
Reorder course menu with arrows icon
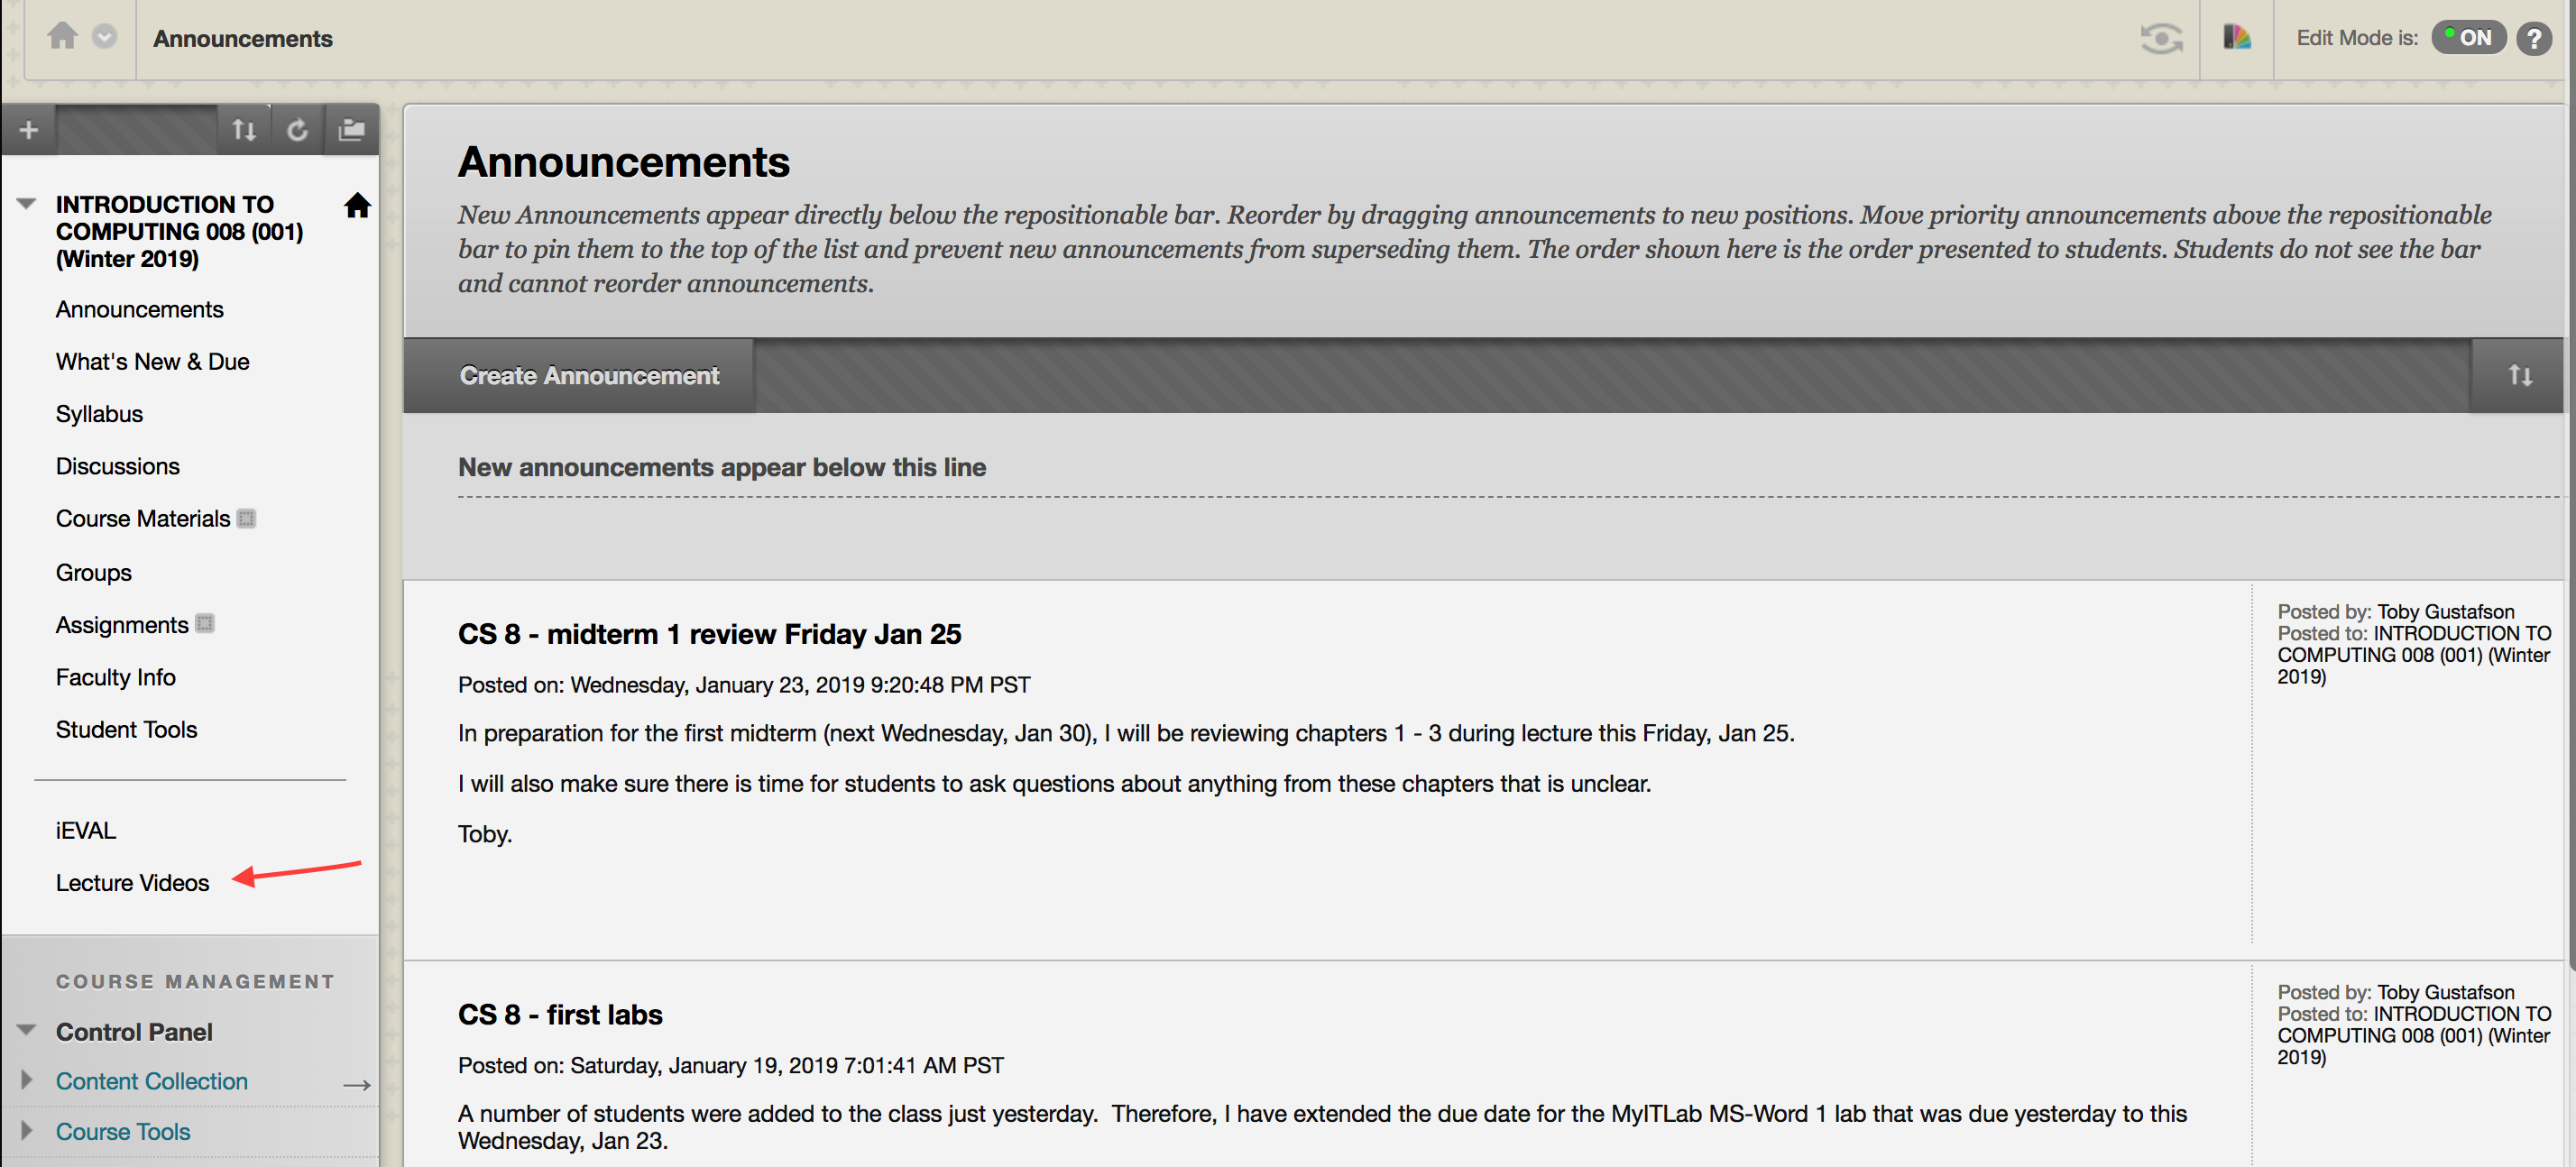[x=244, y=130]
